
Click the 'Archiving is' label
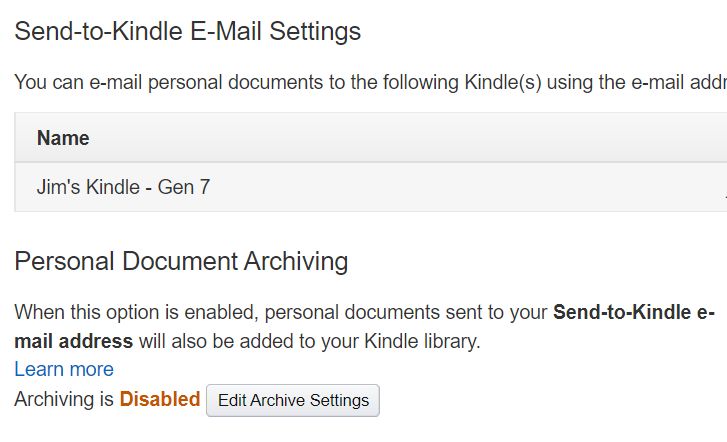pyautogui.click(x=64, y=399)
